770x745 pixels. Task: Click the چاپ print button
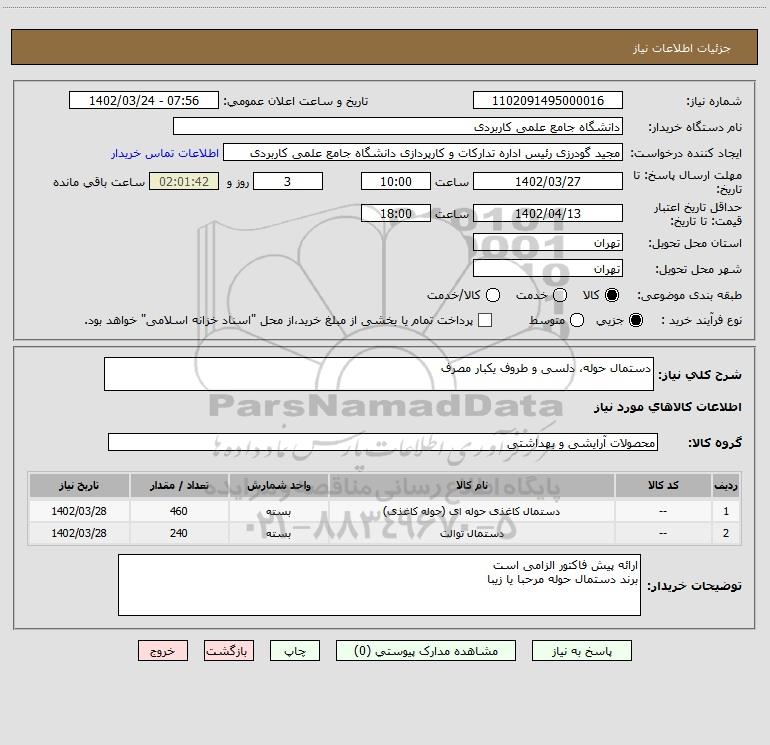[x=295, y=651]
